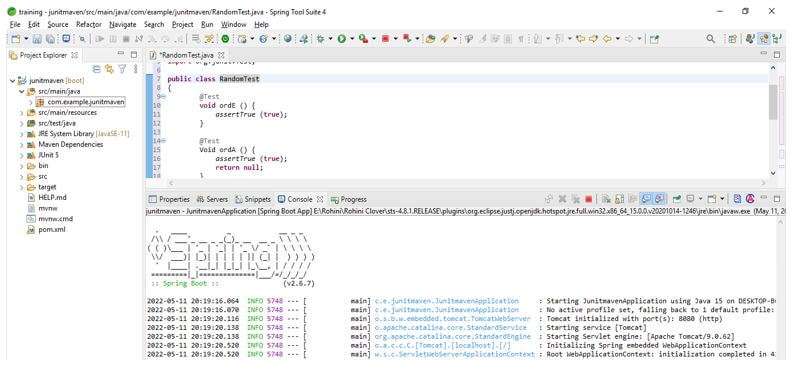Expand the src/test/java folder
The image size is (799, 376).
[x=22, y=124]
